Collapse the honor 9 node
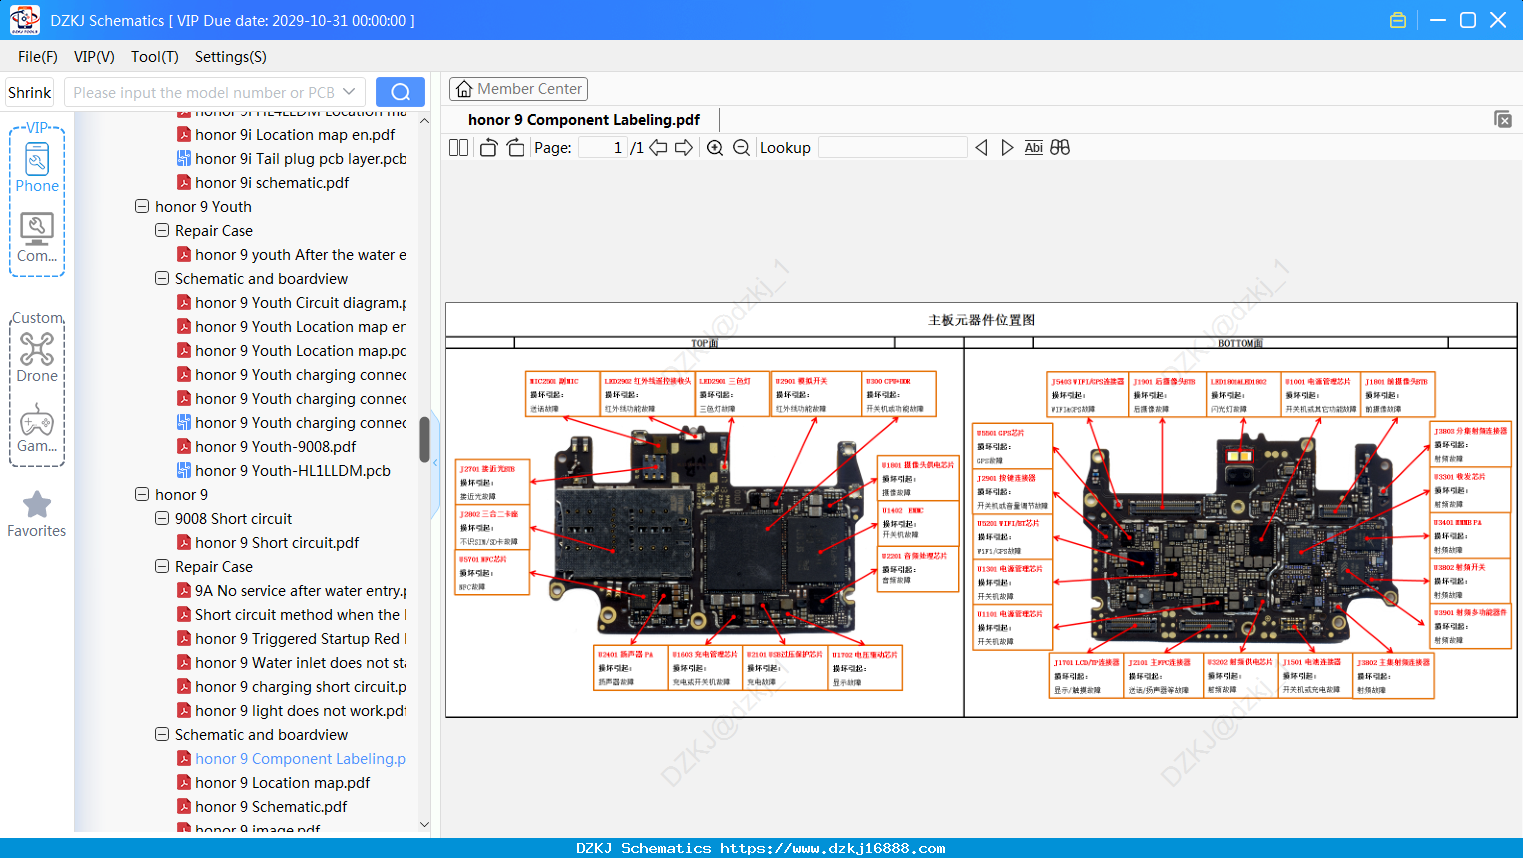This screenshot has height=858, width=1523. tap(142, 494)
